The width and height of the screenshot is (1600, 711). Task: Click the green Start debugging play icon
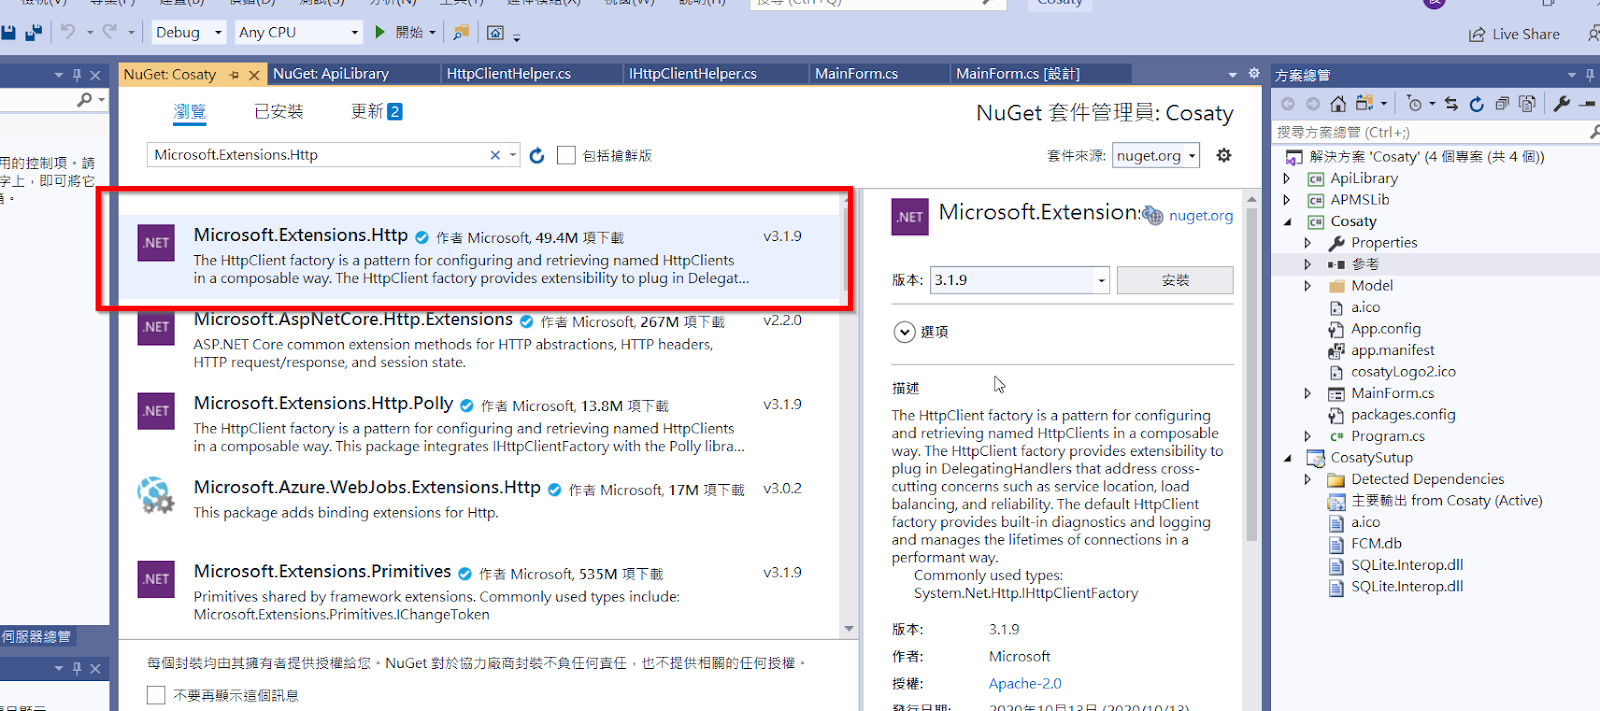tap(380, 32)
